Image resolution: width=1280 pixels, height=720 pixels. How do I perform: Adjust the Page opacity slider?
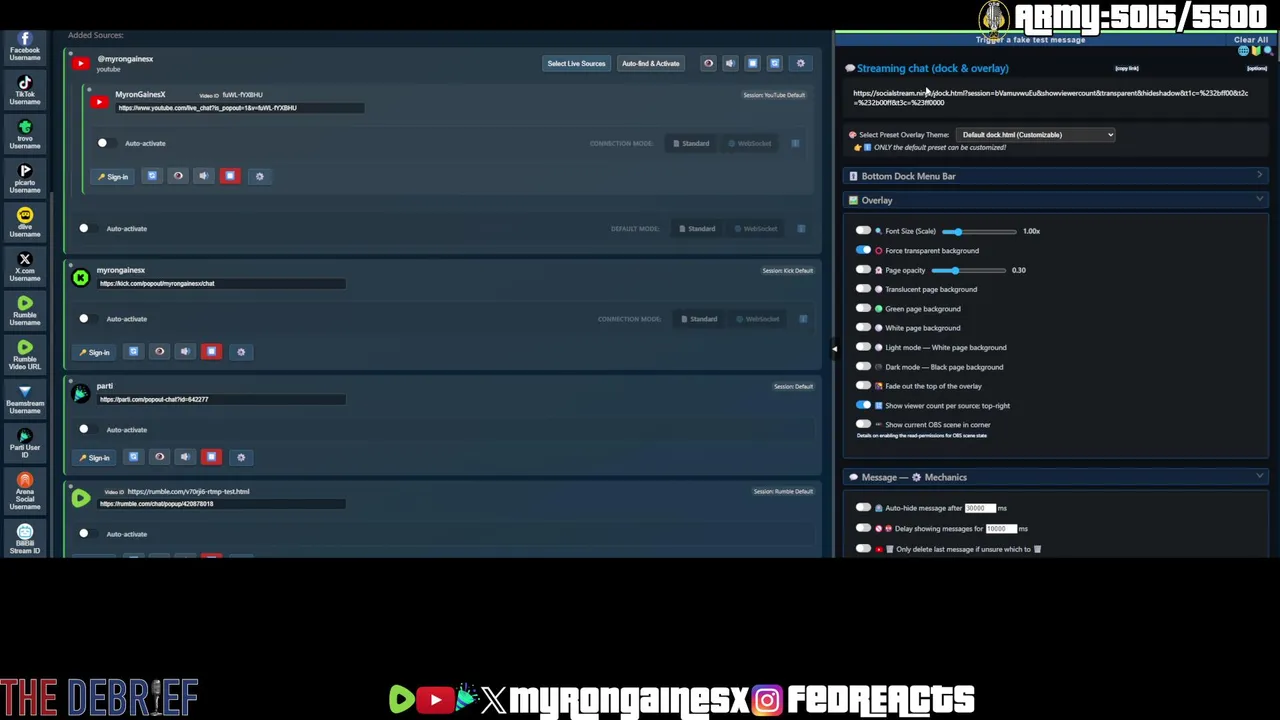click(968, 270)
